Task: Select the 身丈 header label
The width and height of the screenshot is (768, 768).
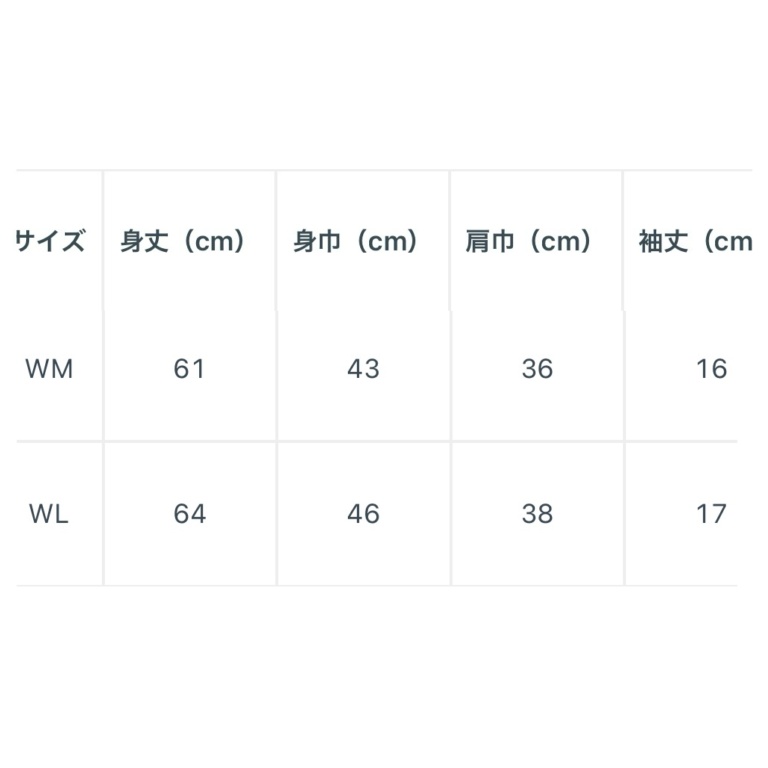Action: tap(144, 242)
